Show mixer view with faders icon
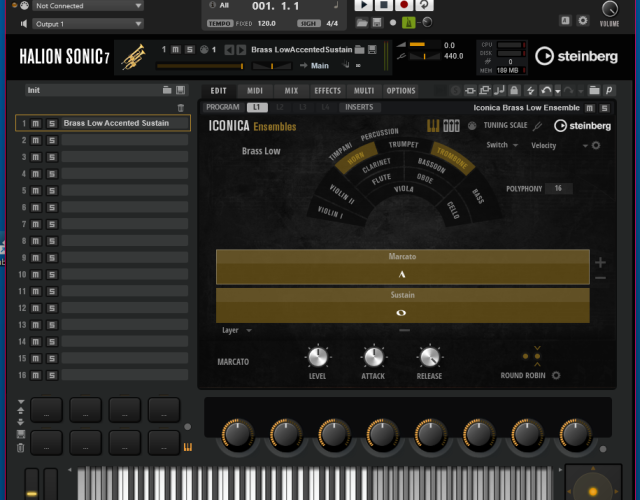 click(451, 126)
